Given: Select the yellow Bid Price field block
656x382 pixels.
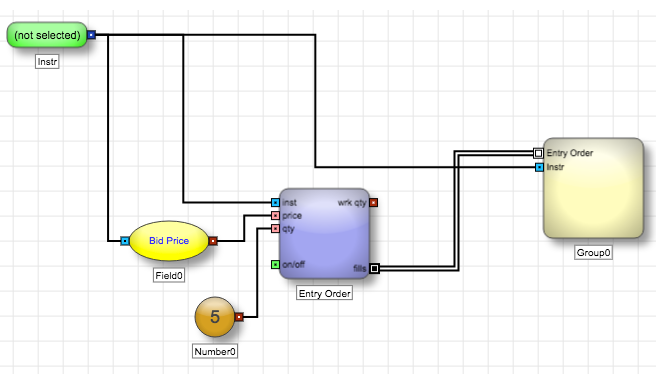Looking at the screenshot, I should pos(169,241).
